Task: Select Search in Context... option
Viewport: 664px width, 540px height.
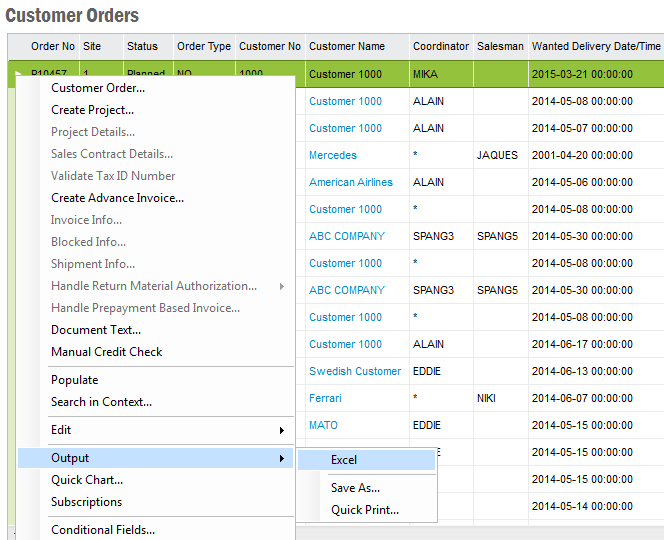Action: pos(101,402)
